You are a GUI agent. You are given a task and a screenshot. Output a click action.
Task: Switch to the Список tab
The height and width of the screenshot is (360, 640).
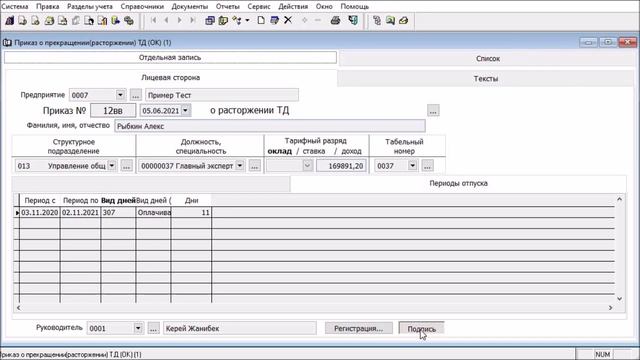tap(487, 58)
